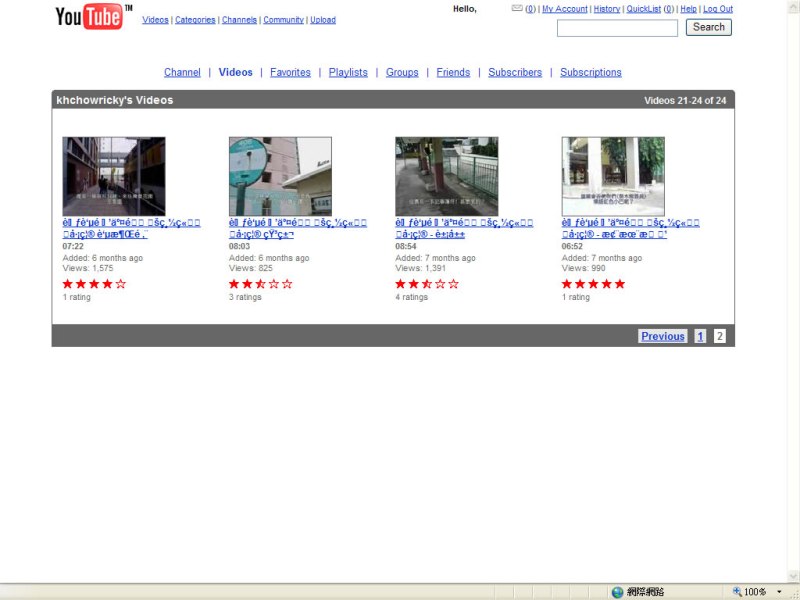The image size is (800, 600).
Task: Click the Search button
Action: click(709, 27)
